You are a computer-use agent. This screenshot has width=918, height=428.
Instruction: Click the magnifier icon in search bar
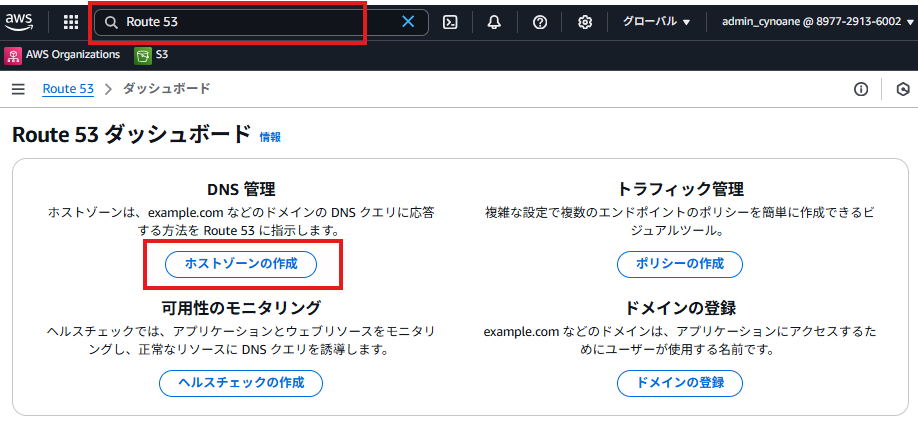pos(111,22)
